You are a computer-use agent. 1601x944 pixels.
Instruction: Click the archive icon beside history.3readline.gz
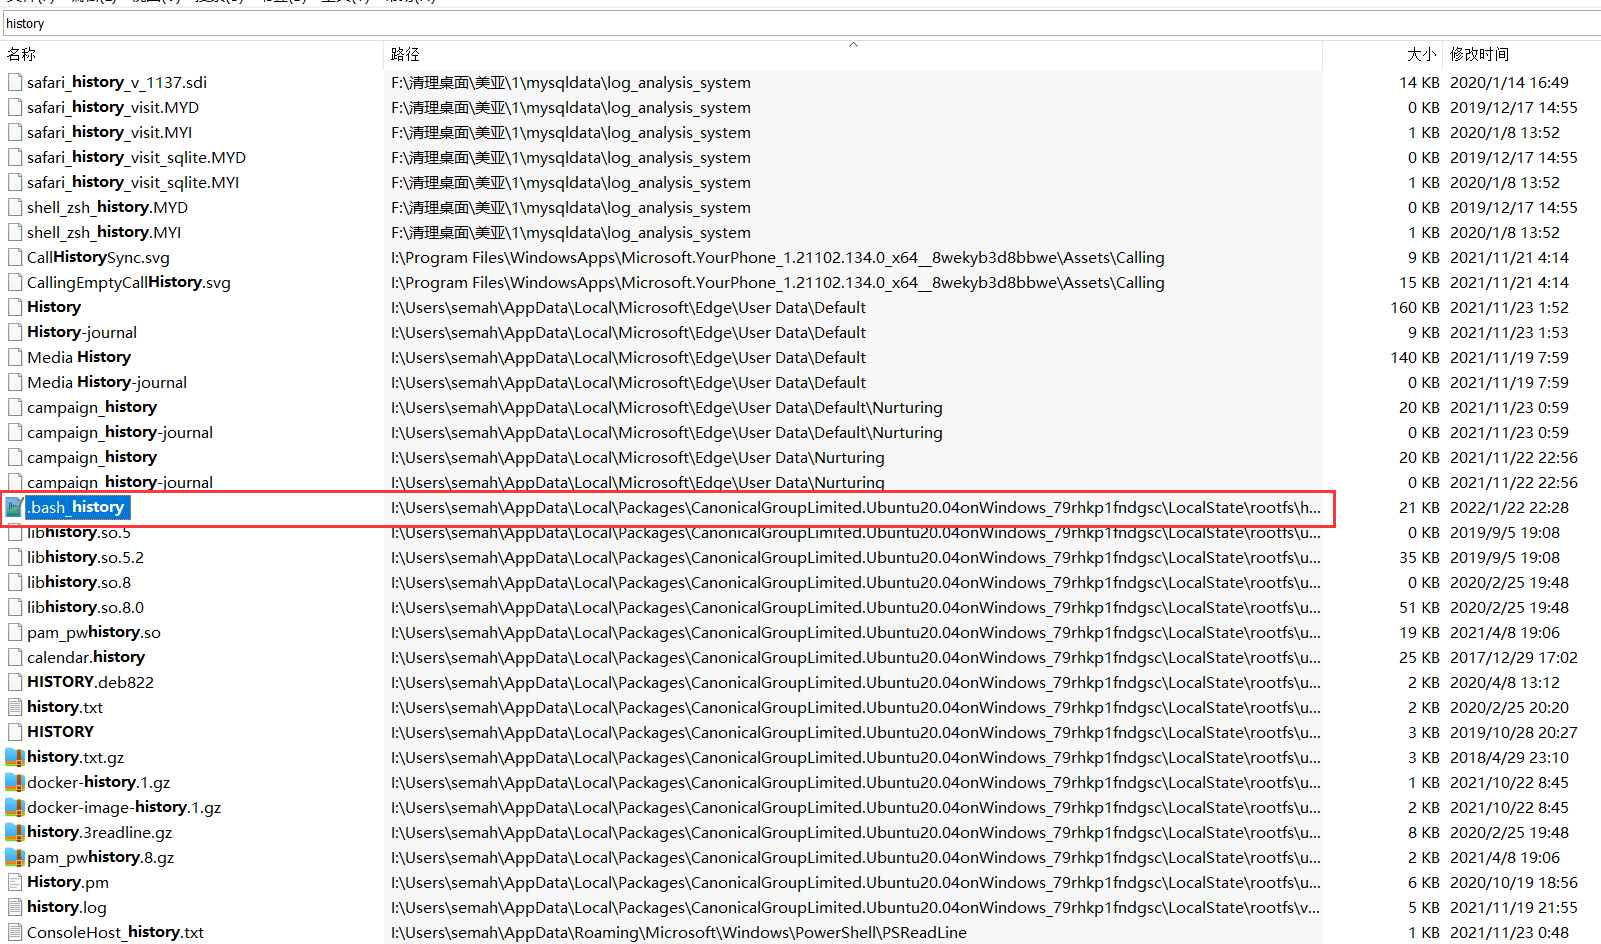pyautogui.click(x=15, y=832)
